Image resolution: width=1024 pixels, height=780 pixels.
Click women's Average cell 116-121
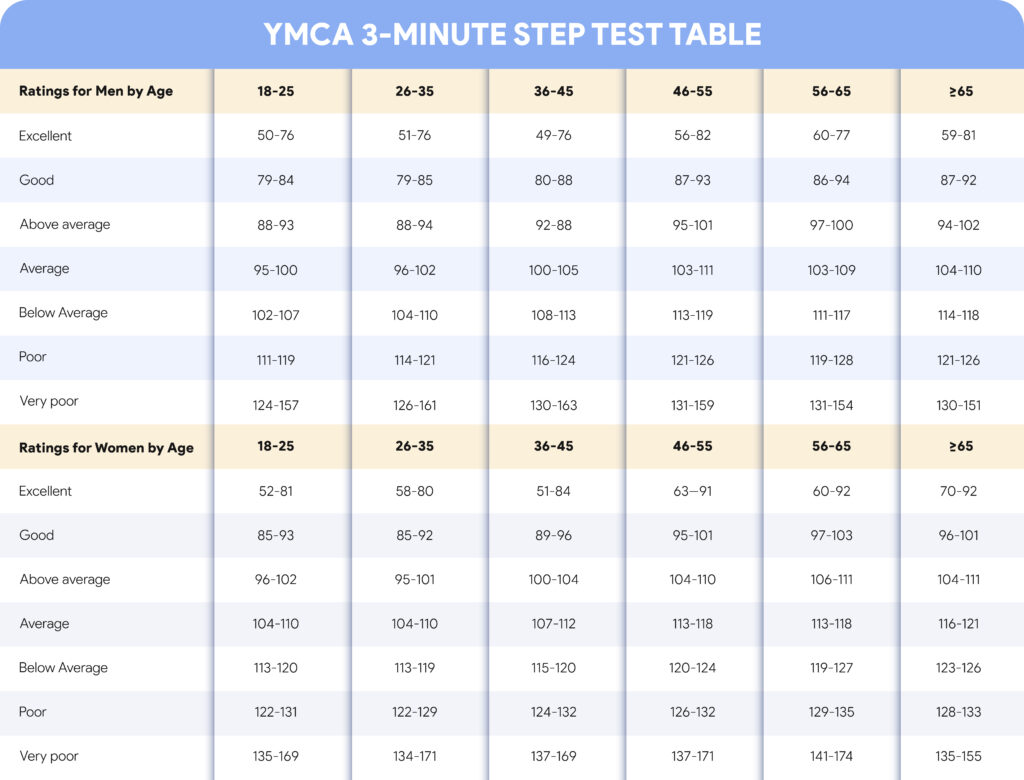pos(958,624)
